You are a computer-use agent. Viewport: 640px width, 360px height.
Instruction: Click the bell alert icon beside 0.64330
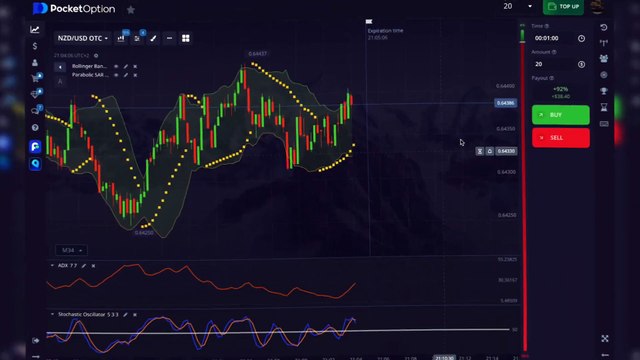(490, 151)
